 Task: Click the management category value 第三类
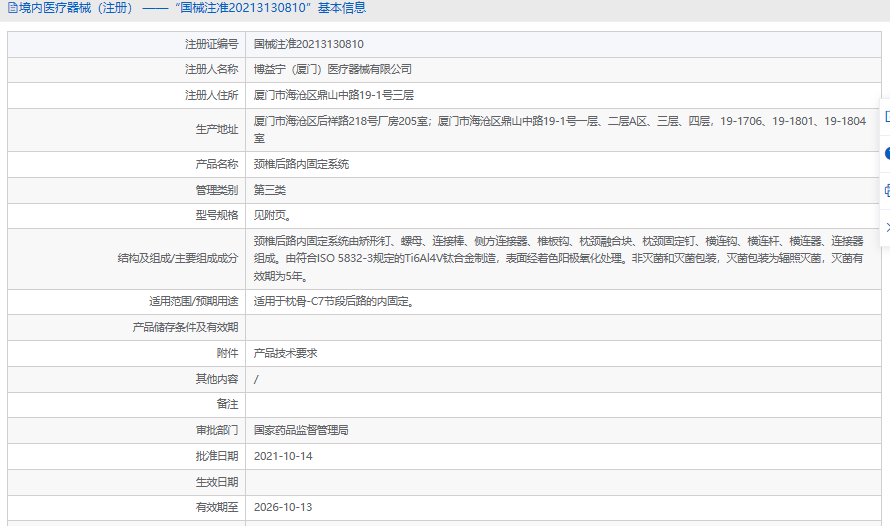tap(270, 190)
